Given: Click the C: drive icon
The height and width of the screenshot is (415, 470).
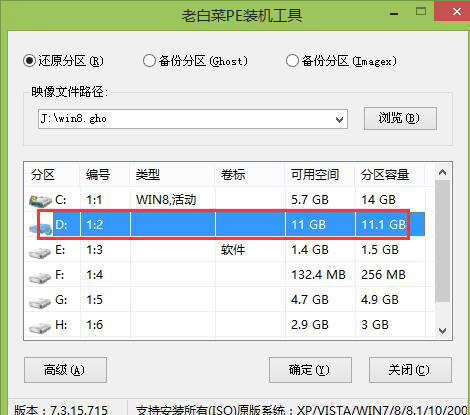Looking at the screenshot, I should click(40, 200).
